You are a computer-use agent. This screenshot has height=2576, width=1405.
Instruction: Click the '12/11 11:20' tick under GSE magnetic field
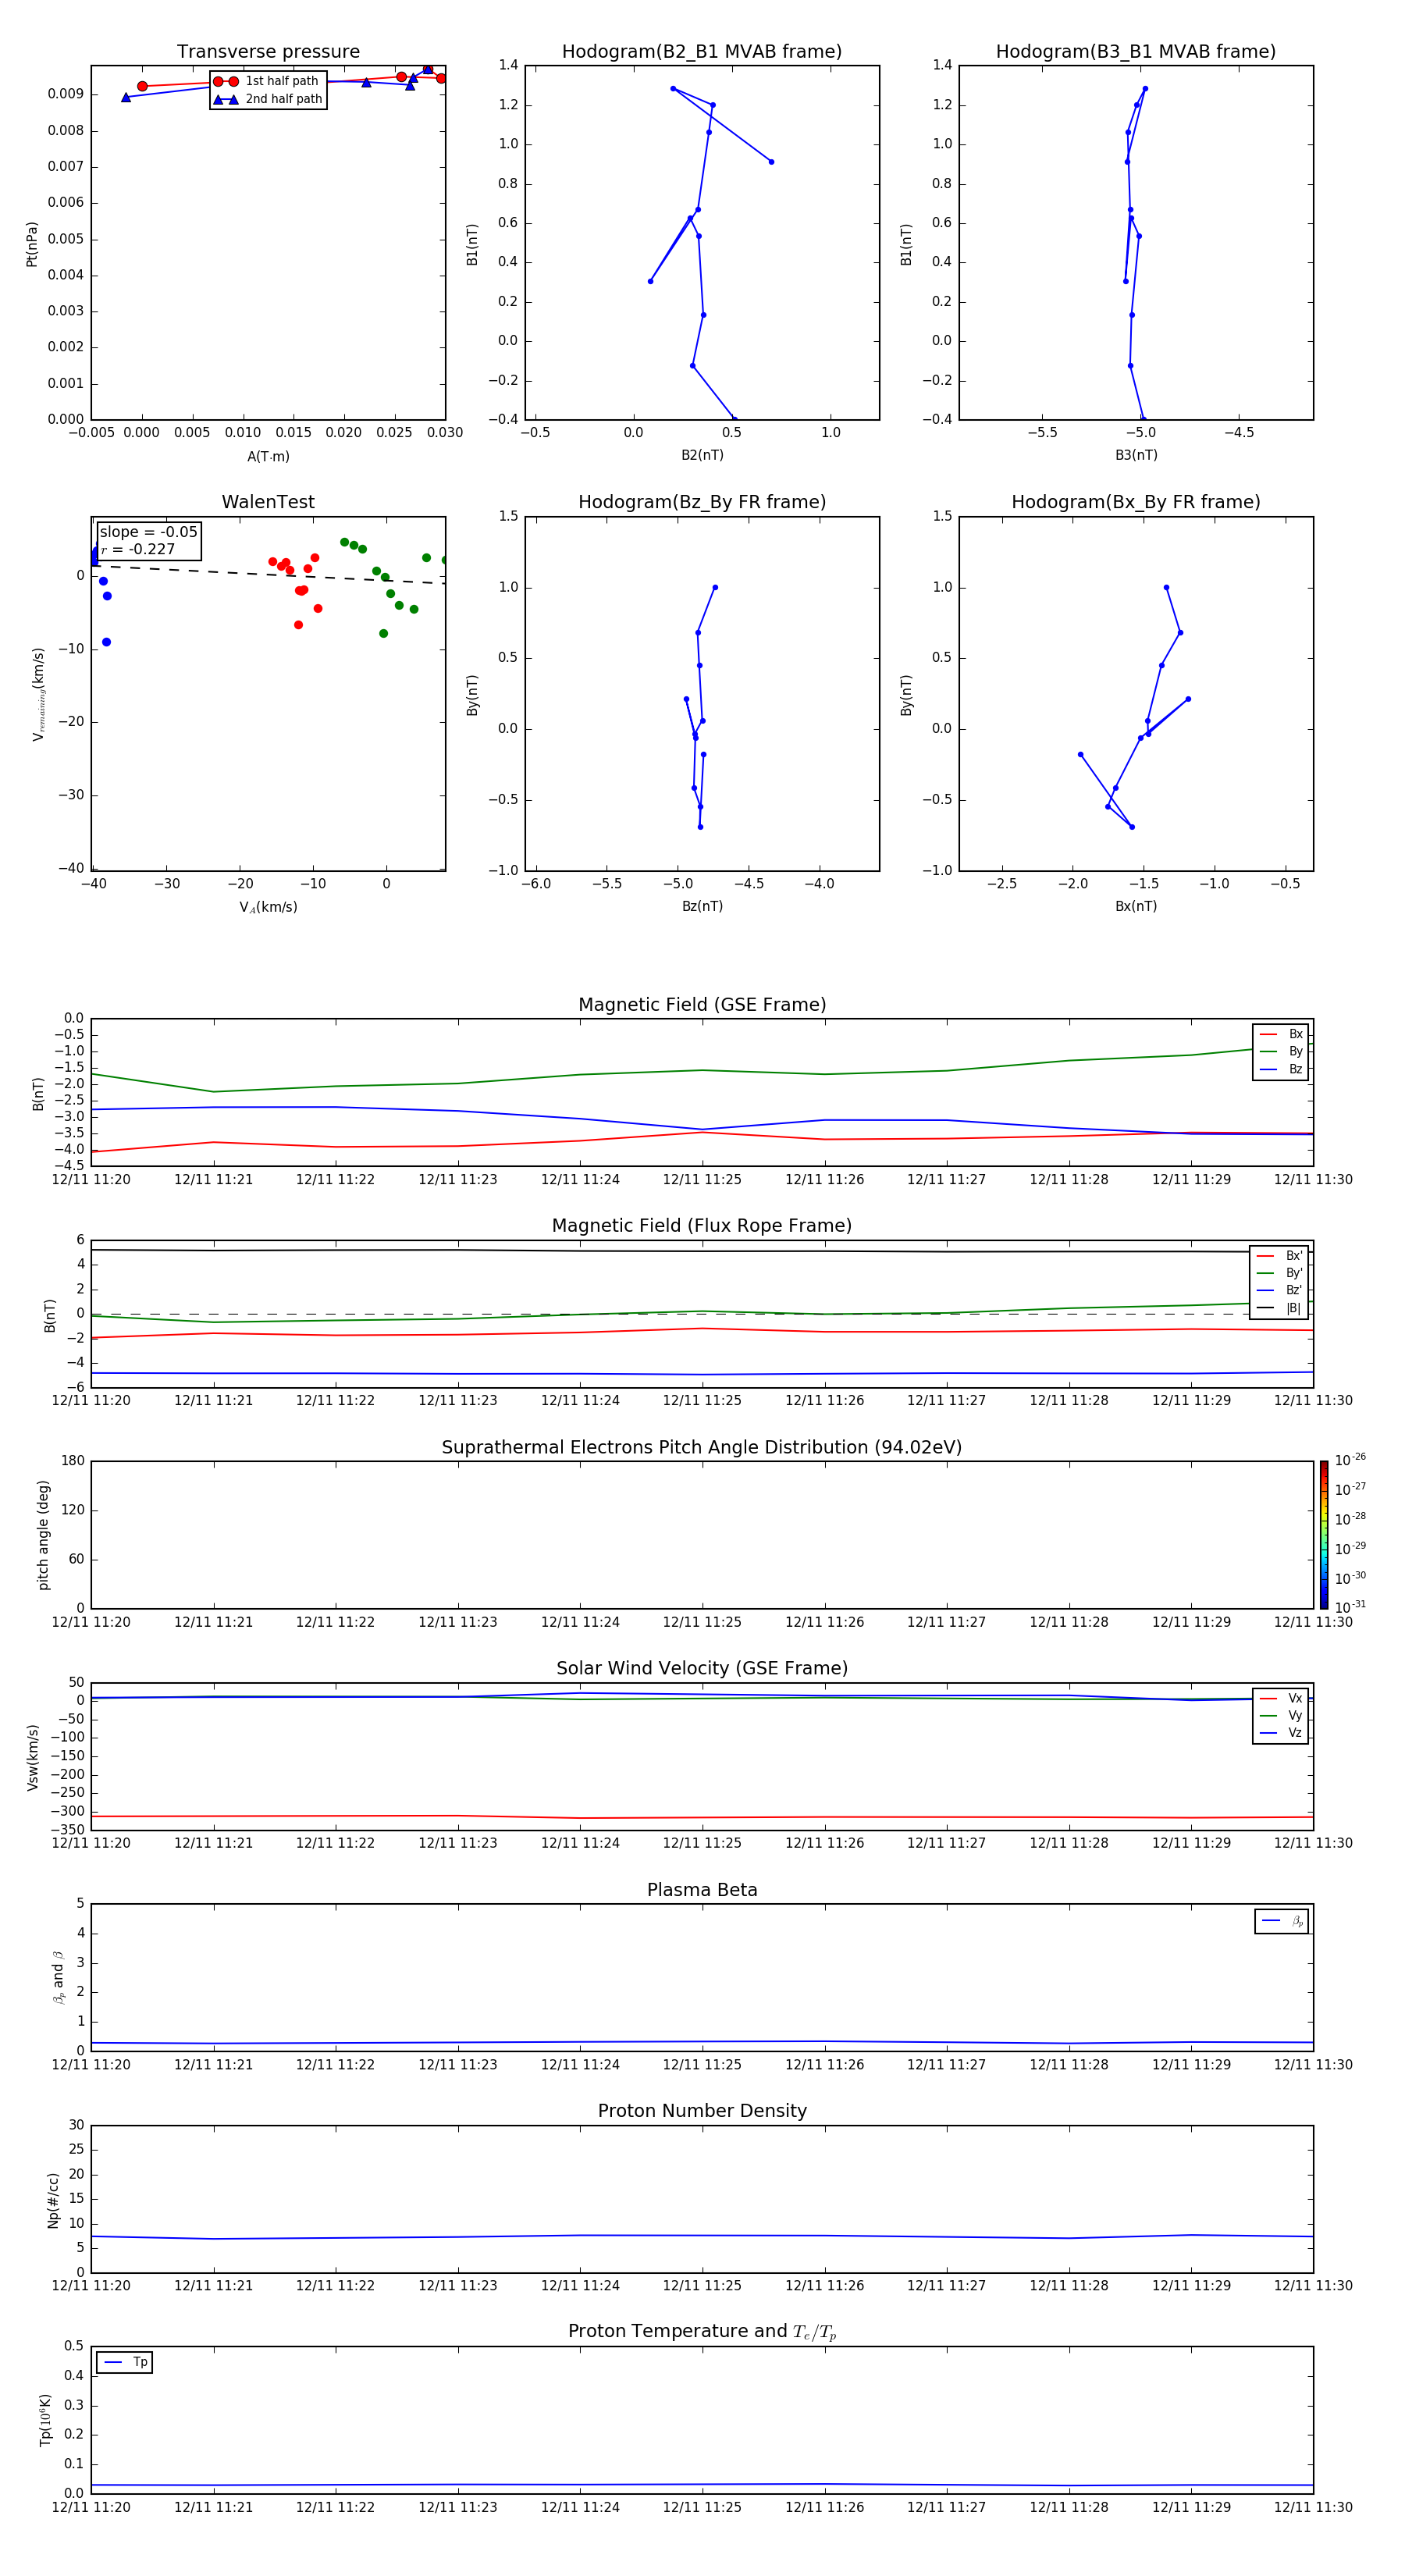[91, 1180]
